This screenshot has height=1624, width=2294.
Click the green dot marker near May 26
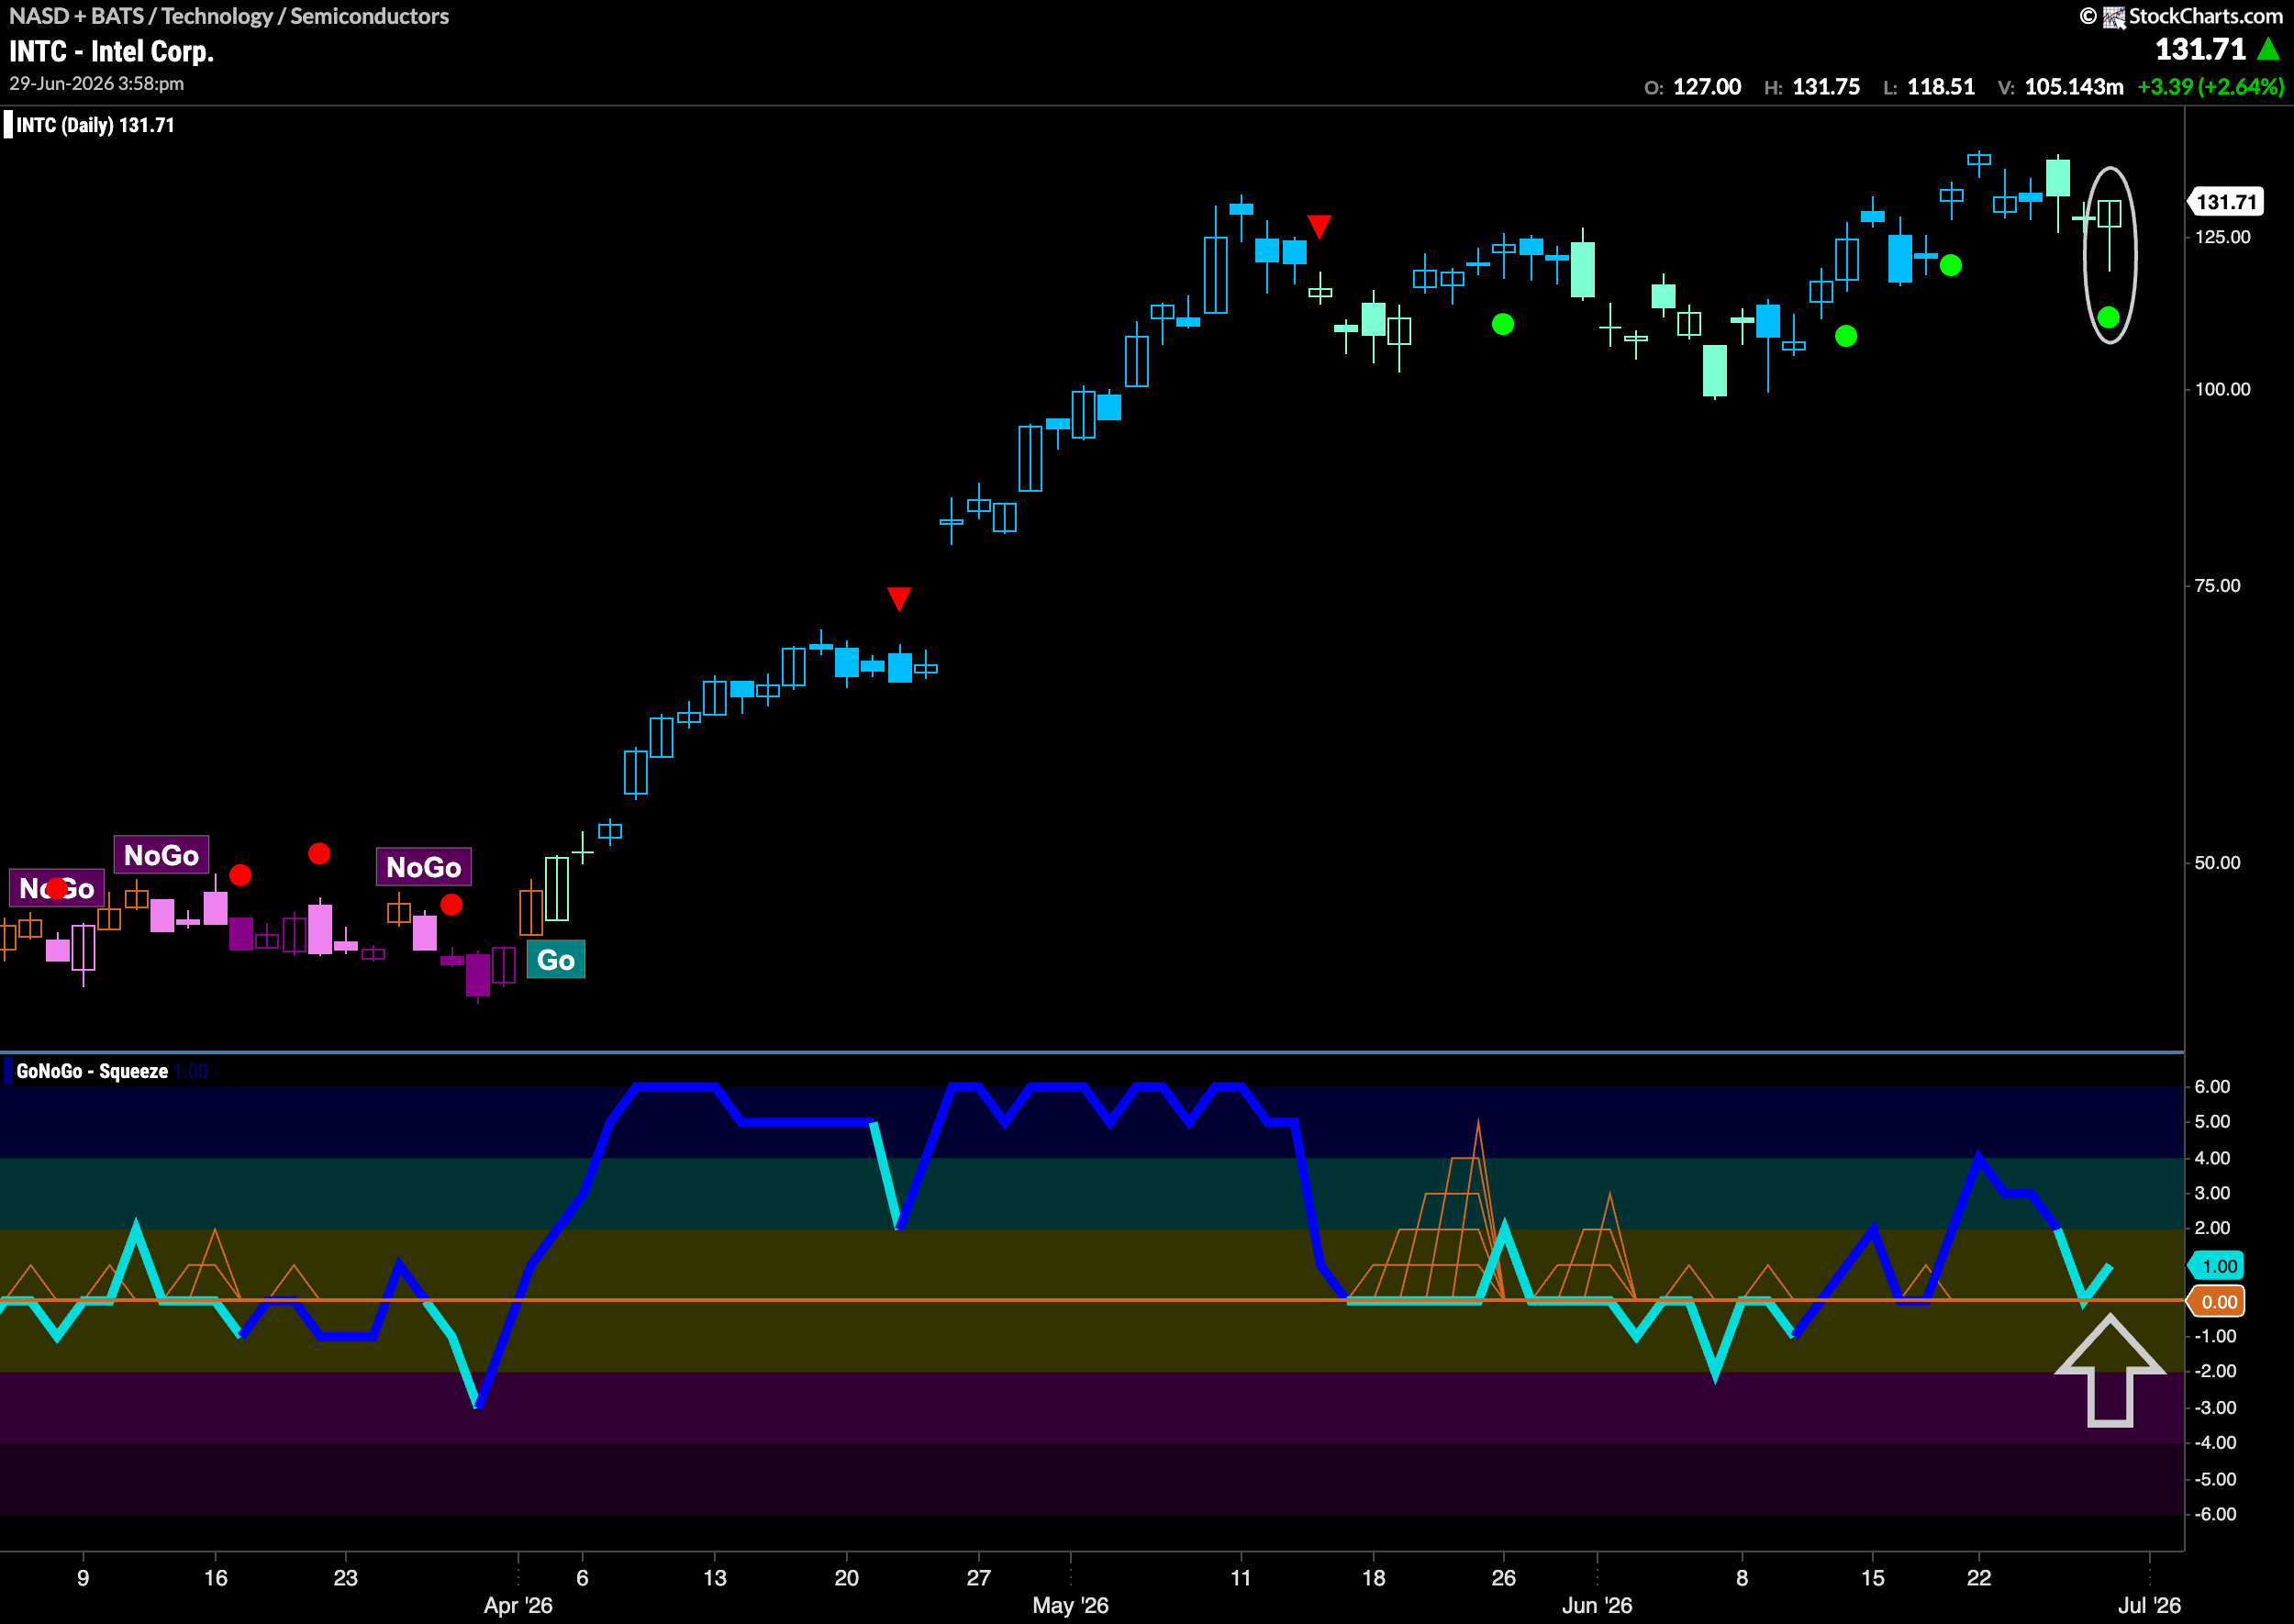pyautogui.click(x=1503, y=324)
